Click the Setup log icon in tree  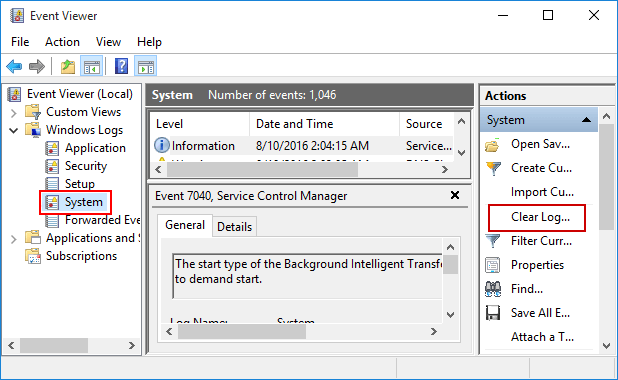click(52, 184)
